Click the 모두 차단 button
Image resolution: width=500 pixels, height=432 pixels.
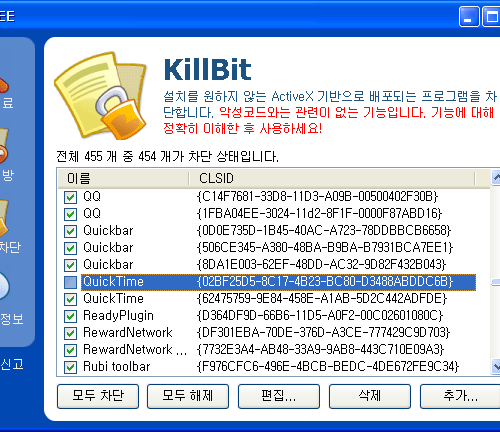tap(98, 396)
